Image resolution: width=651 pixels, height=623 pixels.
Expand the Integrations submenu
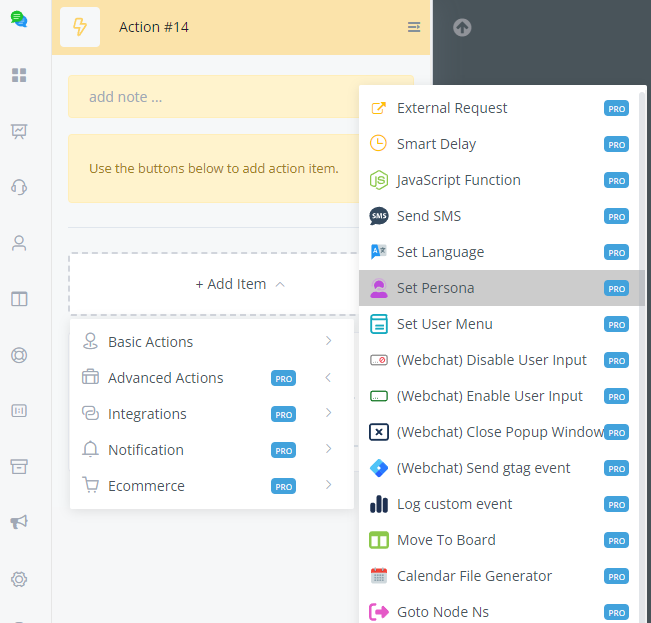click(211, 414)
